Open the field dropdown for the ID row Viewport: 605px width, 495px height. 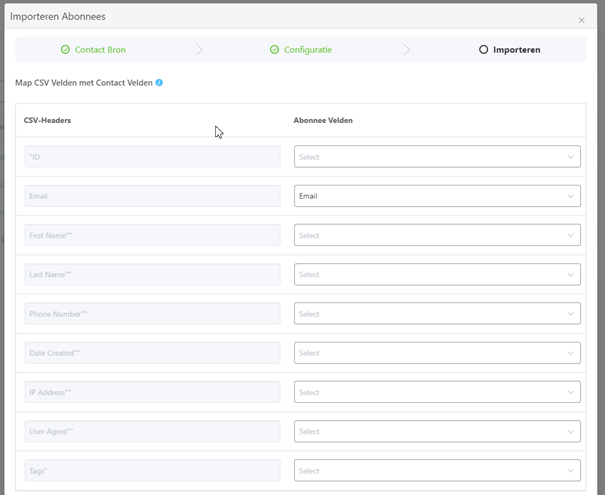coord(437,157)
